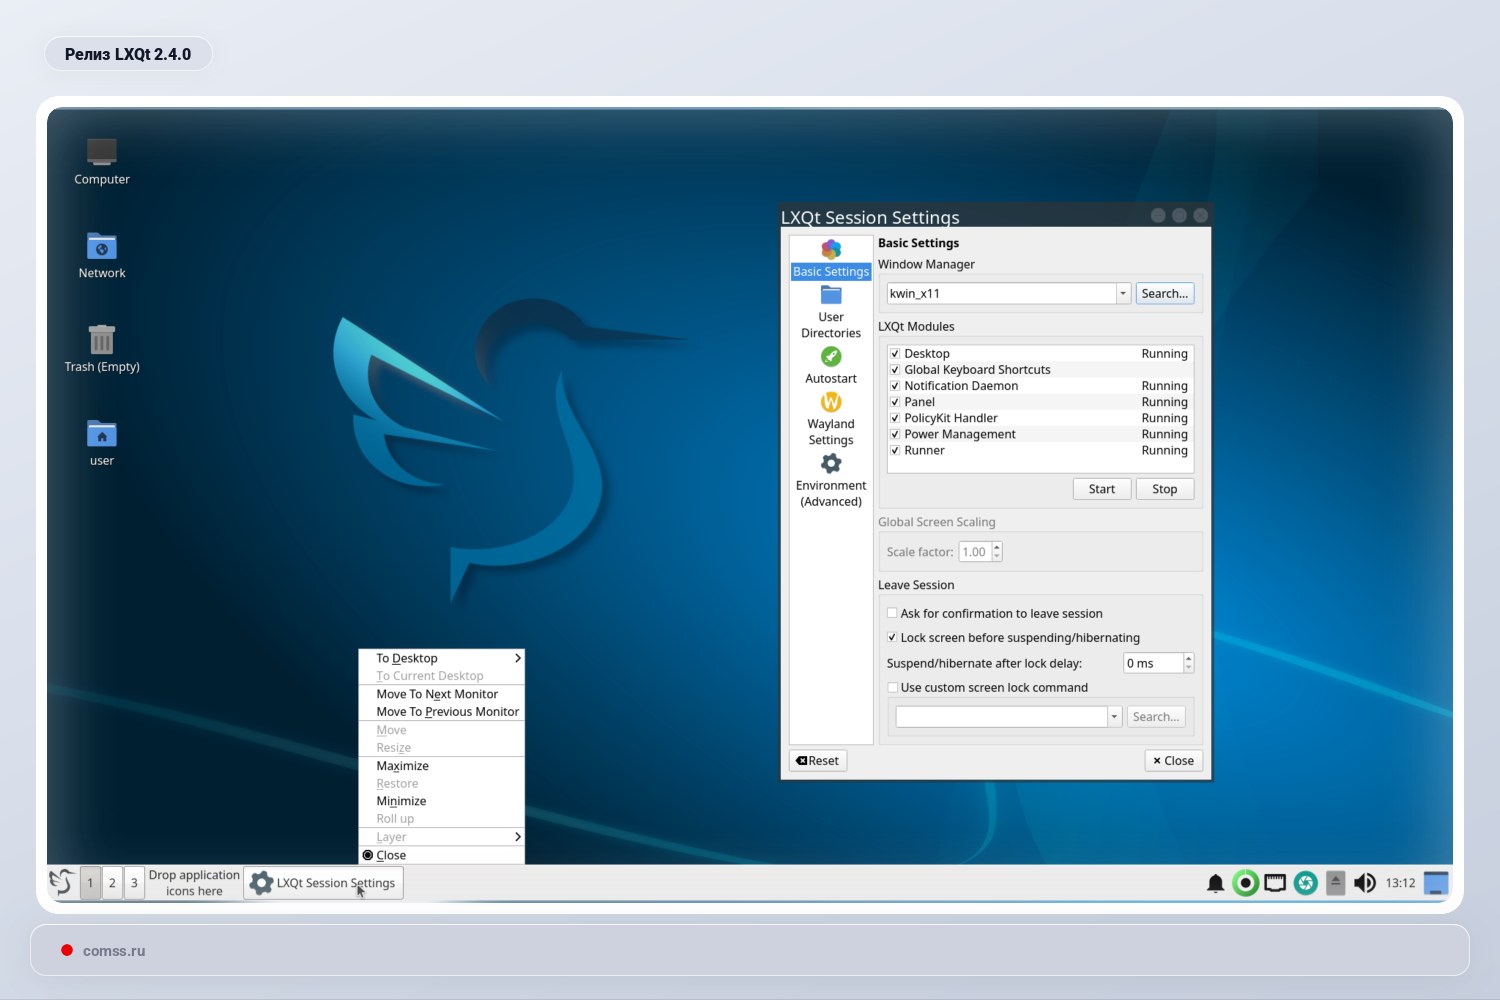Expand the Window Manager kwin_x11 dropdown

click(x=1123, y=294)
